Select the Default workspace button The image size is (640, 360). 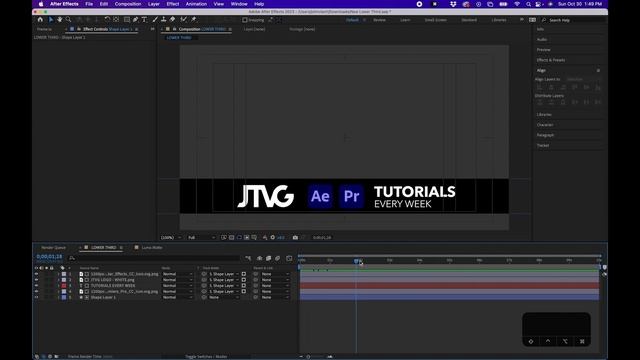tap(352, 20)
